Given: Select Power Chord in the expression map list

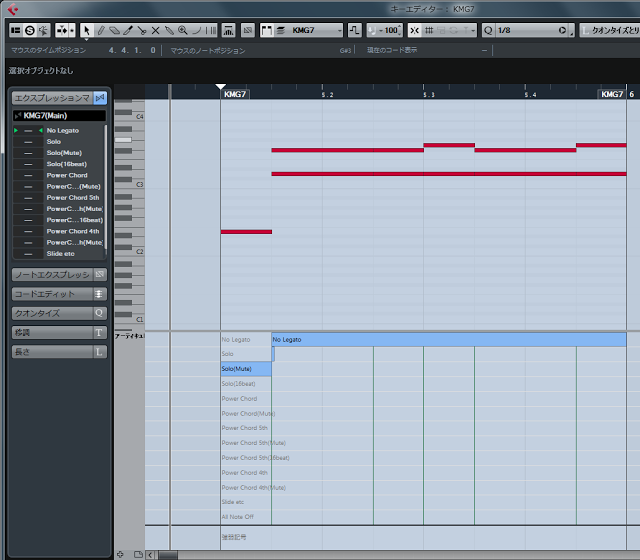Looking at the screenshot, I should tap(66, 175).
